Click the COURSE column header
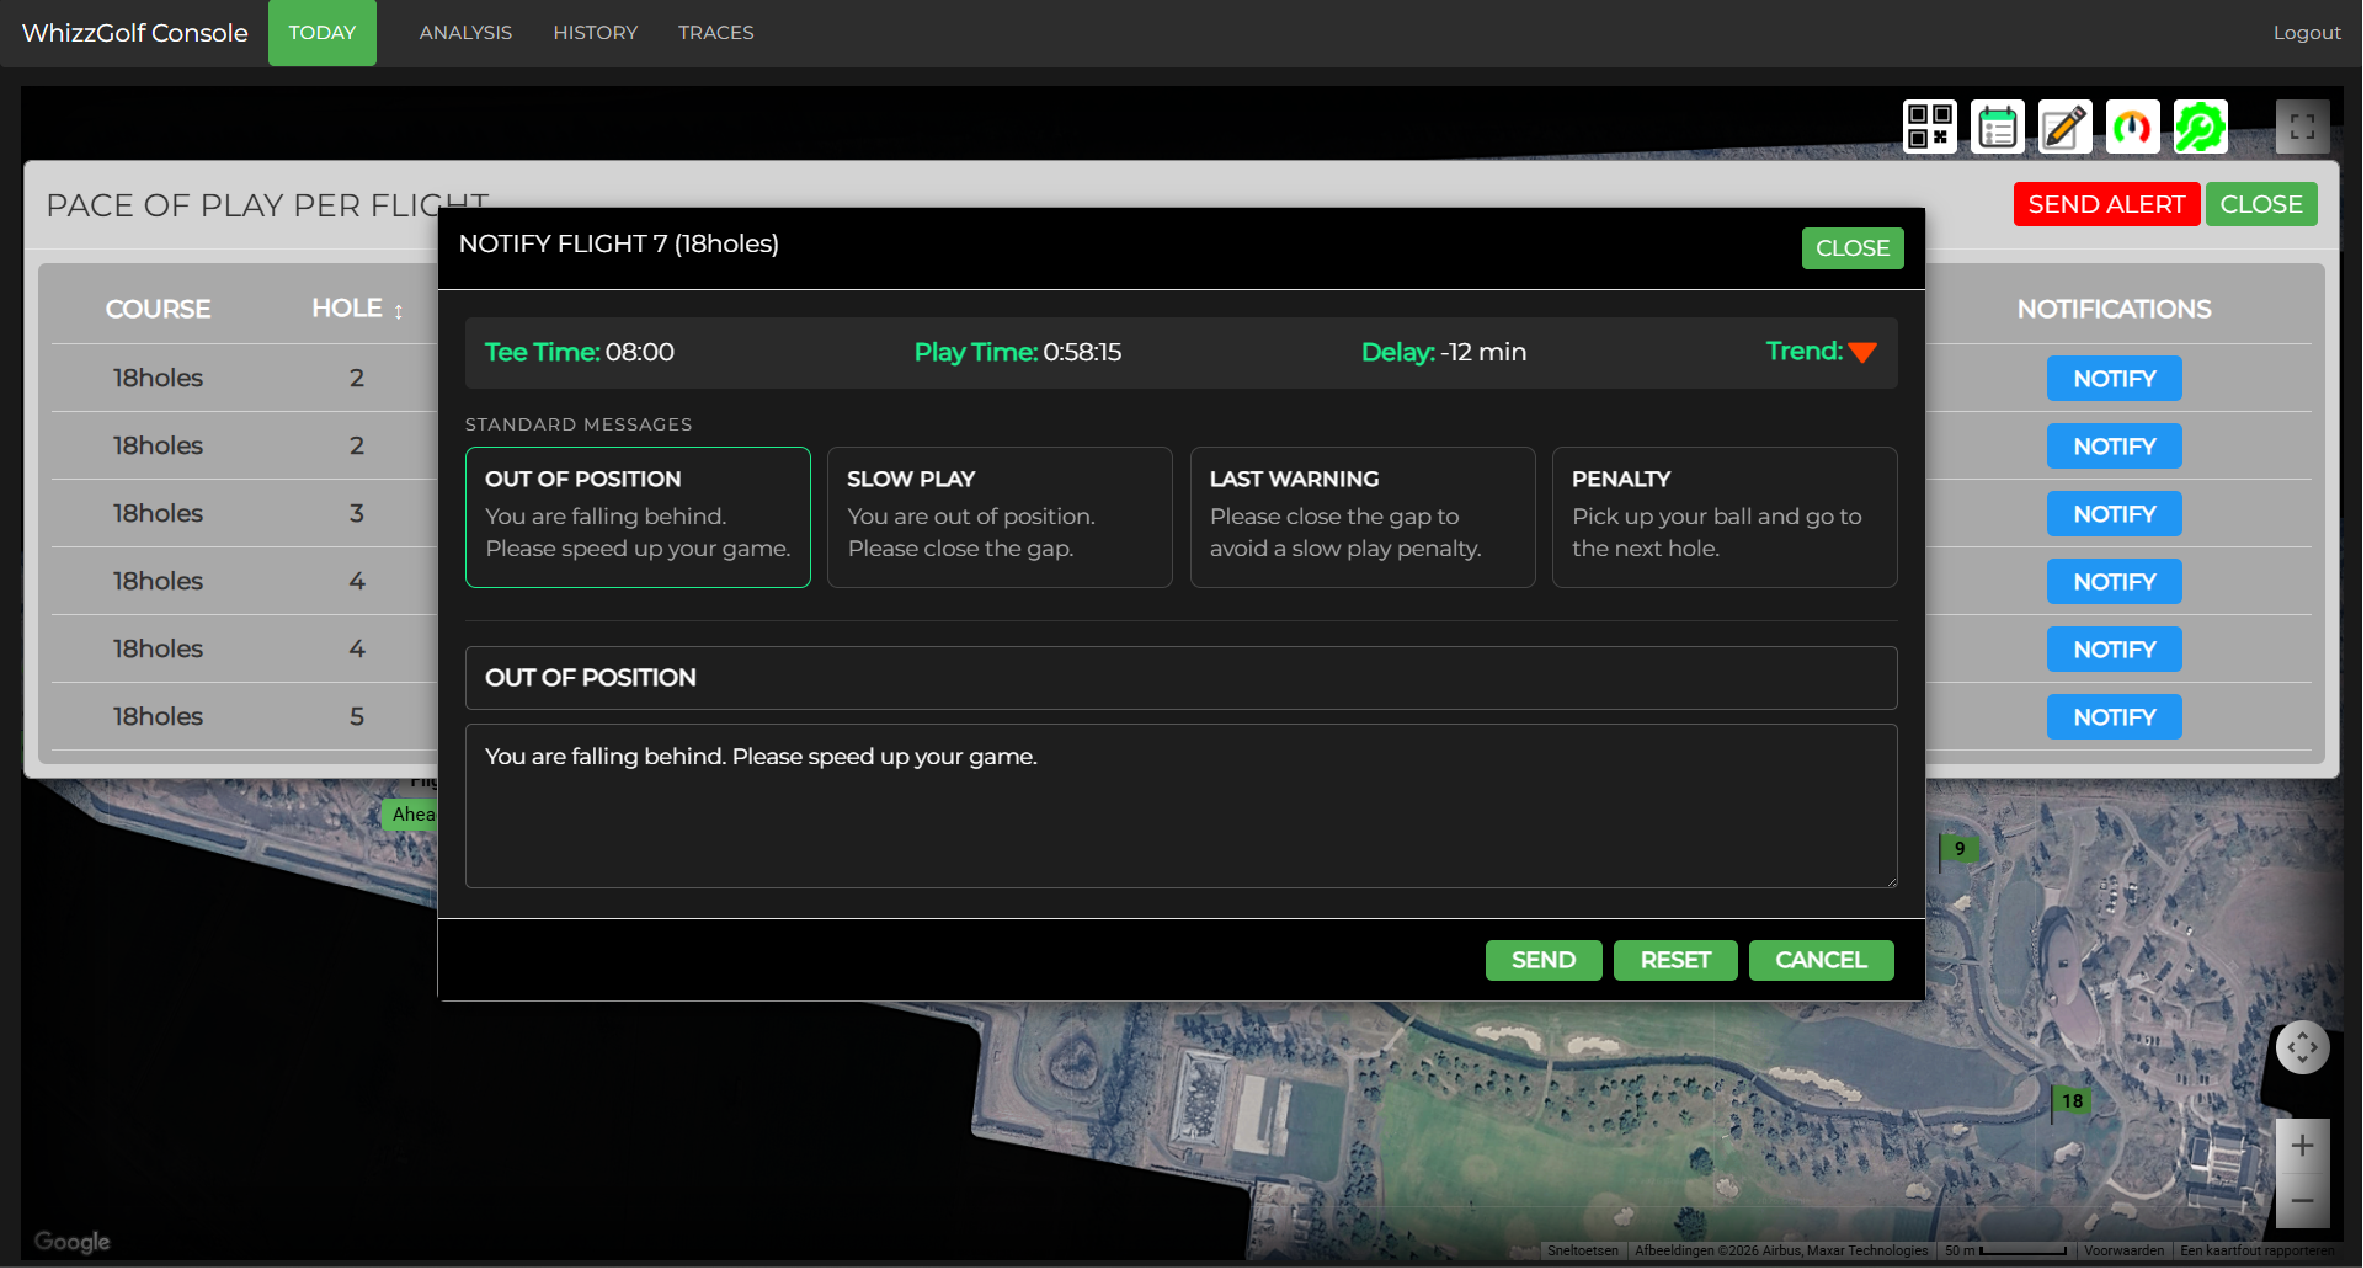The height and width of the screenshot is (1268, 2363). click(x=158, y=309)
